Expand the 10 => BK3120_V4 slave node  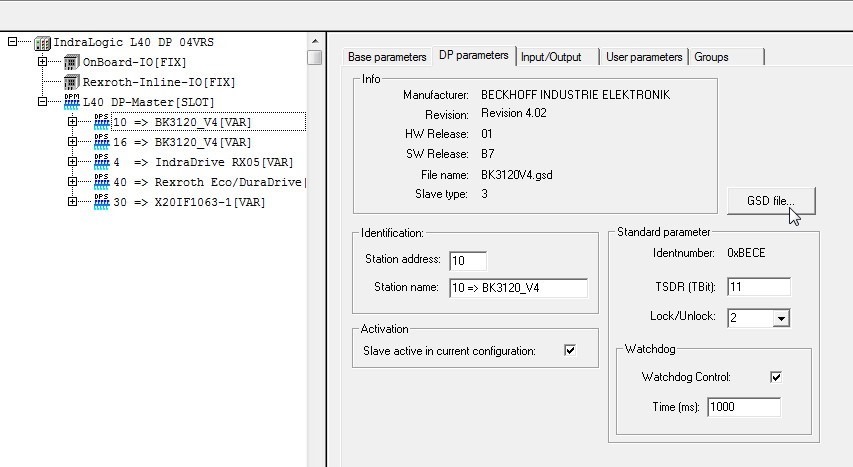tap(73, 122)
